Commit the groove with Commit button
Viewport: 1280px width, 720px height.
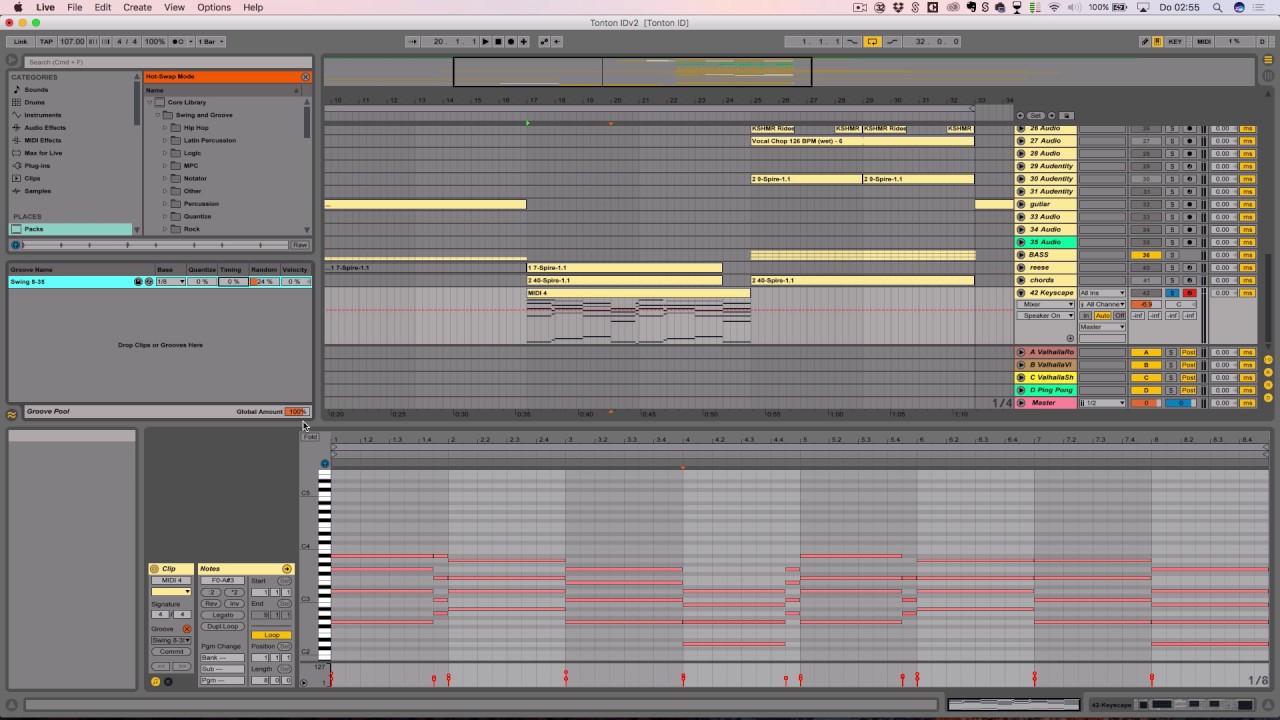point(171,652)
